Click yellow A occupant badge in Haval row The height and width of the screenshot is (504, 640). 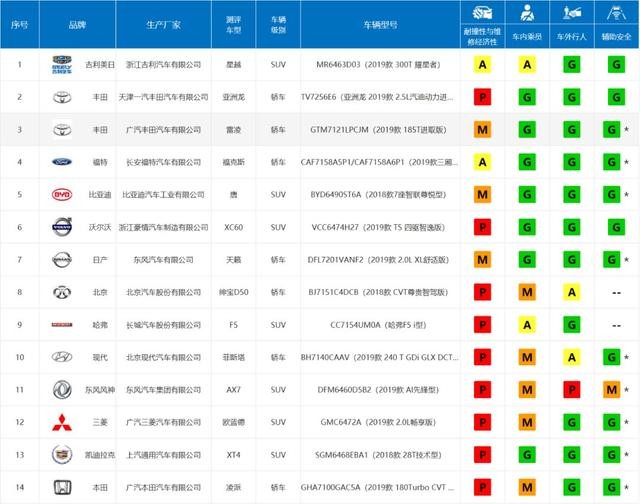coord(527,325)
